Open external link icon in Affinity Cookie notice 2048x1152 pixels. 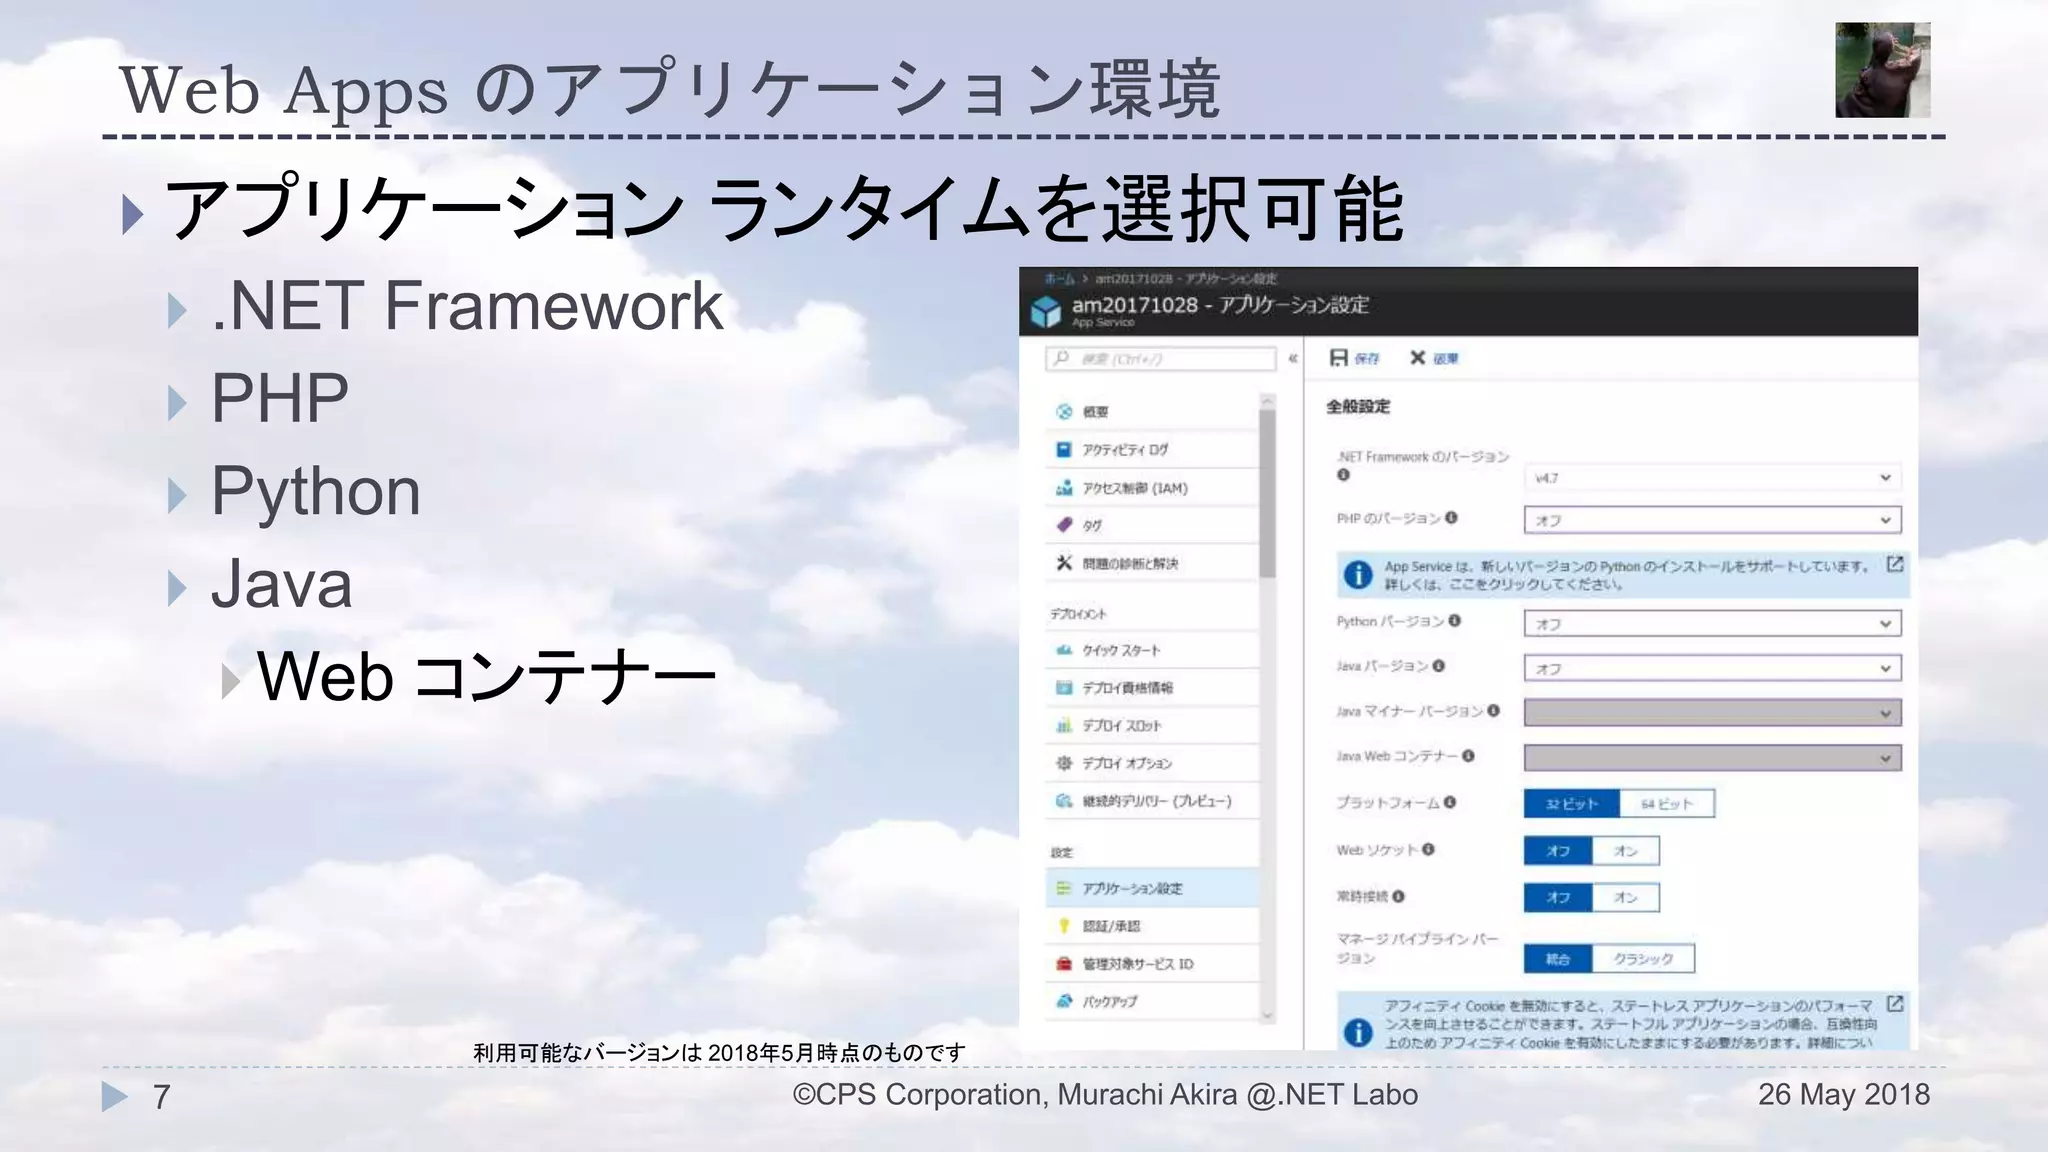(1894, 1003)
